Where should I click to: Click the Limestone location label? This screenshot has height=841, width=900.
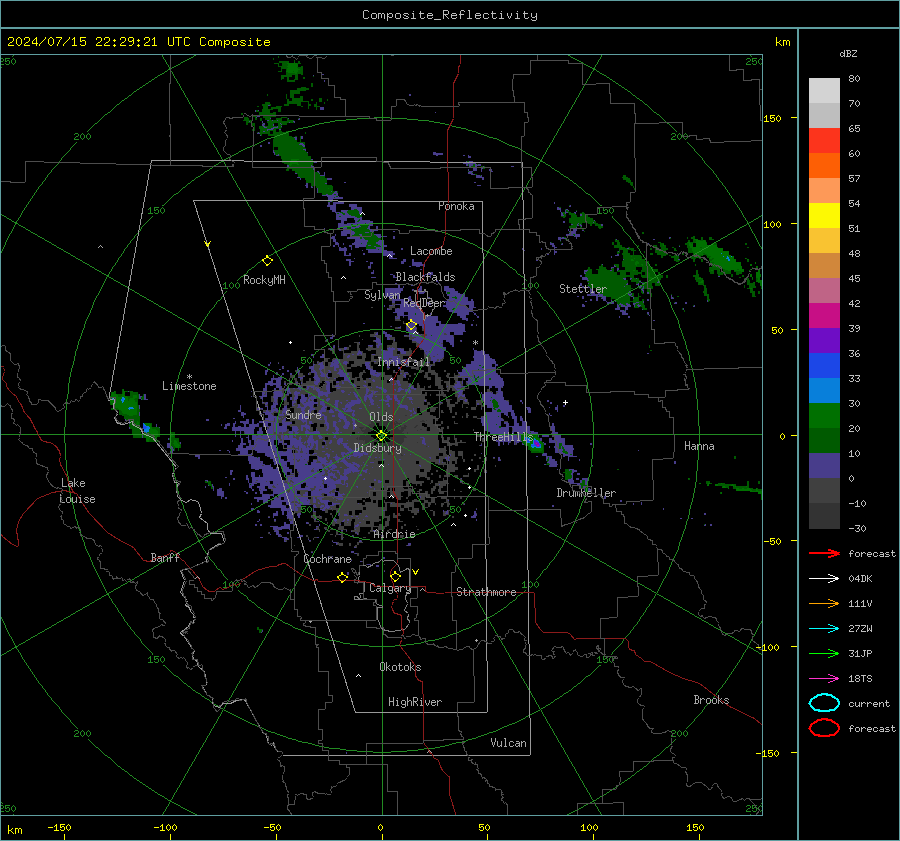pyautogui.click(x=189, y=386)
